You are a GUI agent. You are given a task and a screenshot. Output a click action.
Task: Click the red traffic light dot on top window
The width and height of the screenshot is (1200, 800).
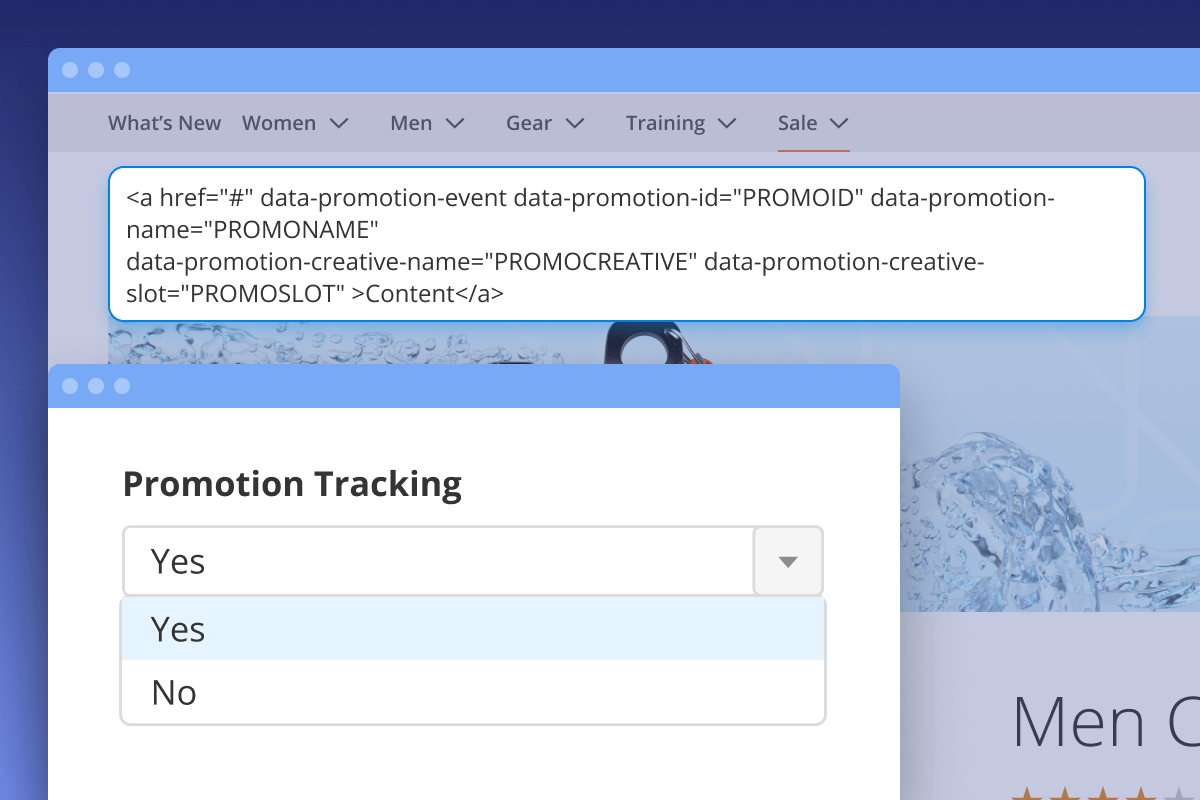(70, 70)
